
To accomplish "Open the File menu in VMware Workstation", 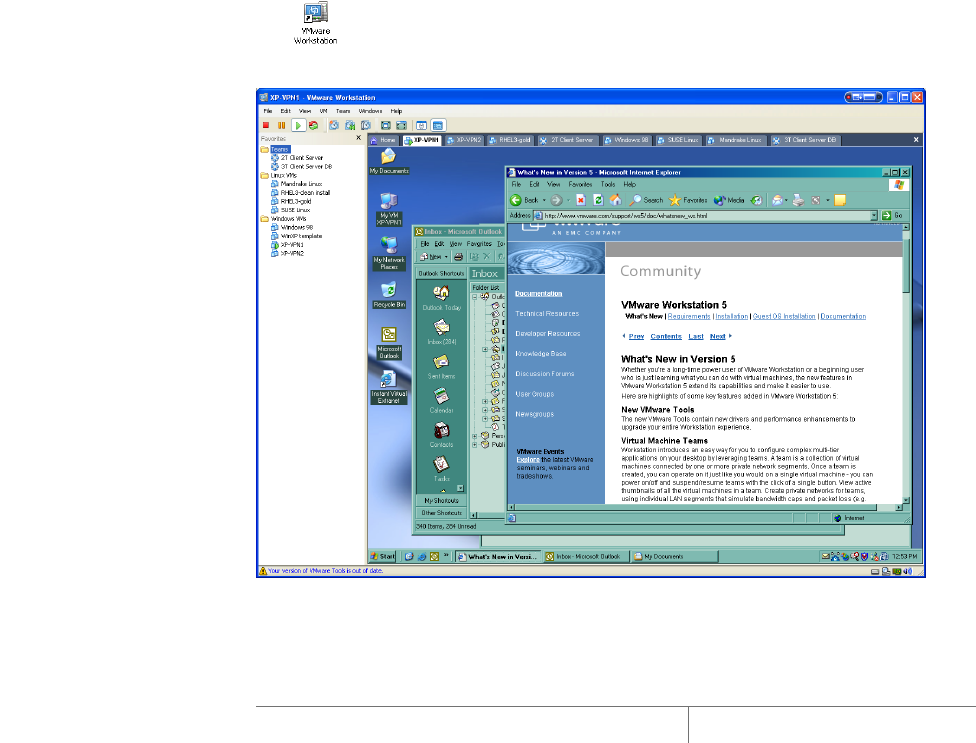I will [268, 111].
